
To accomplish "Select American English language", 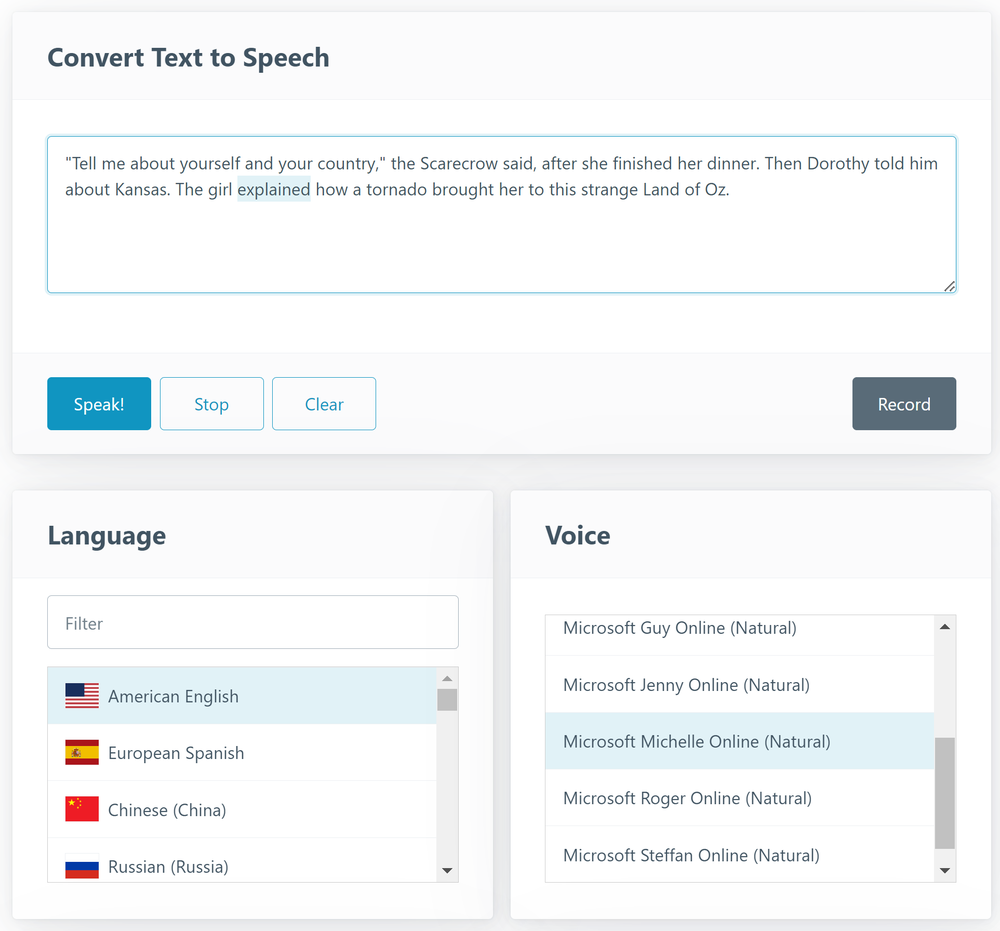I will [x=242, y=696].
